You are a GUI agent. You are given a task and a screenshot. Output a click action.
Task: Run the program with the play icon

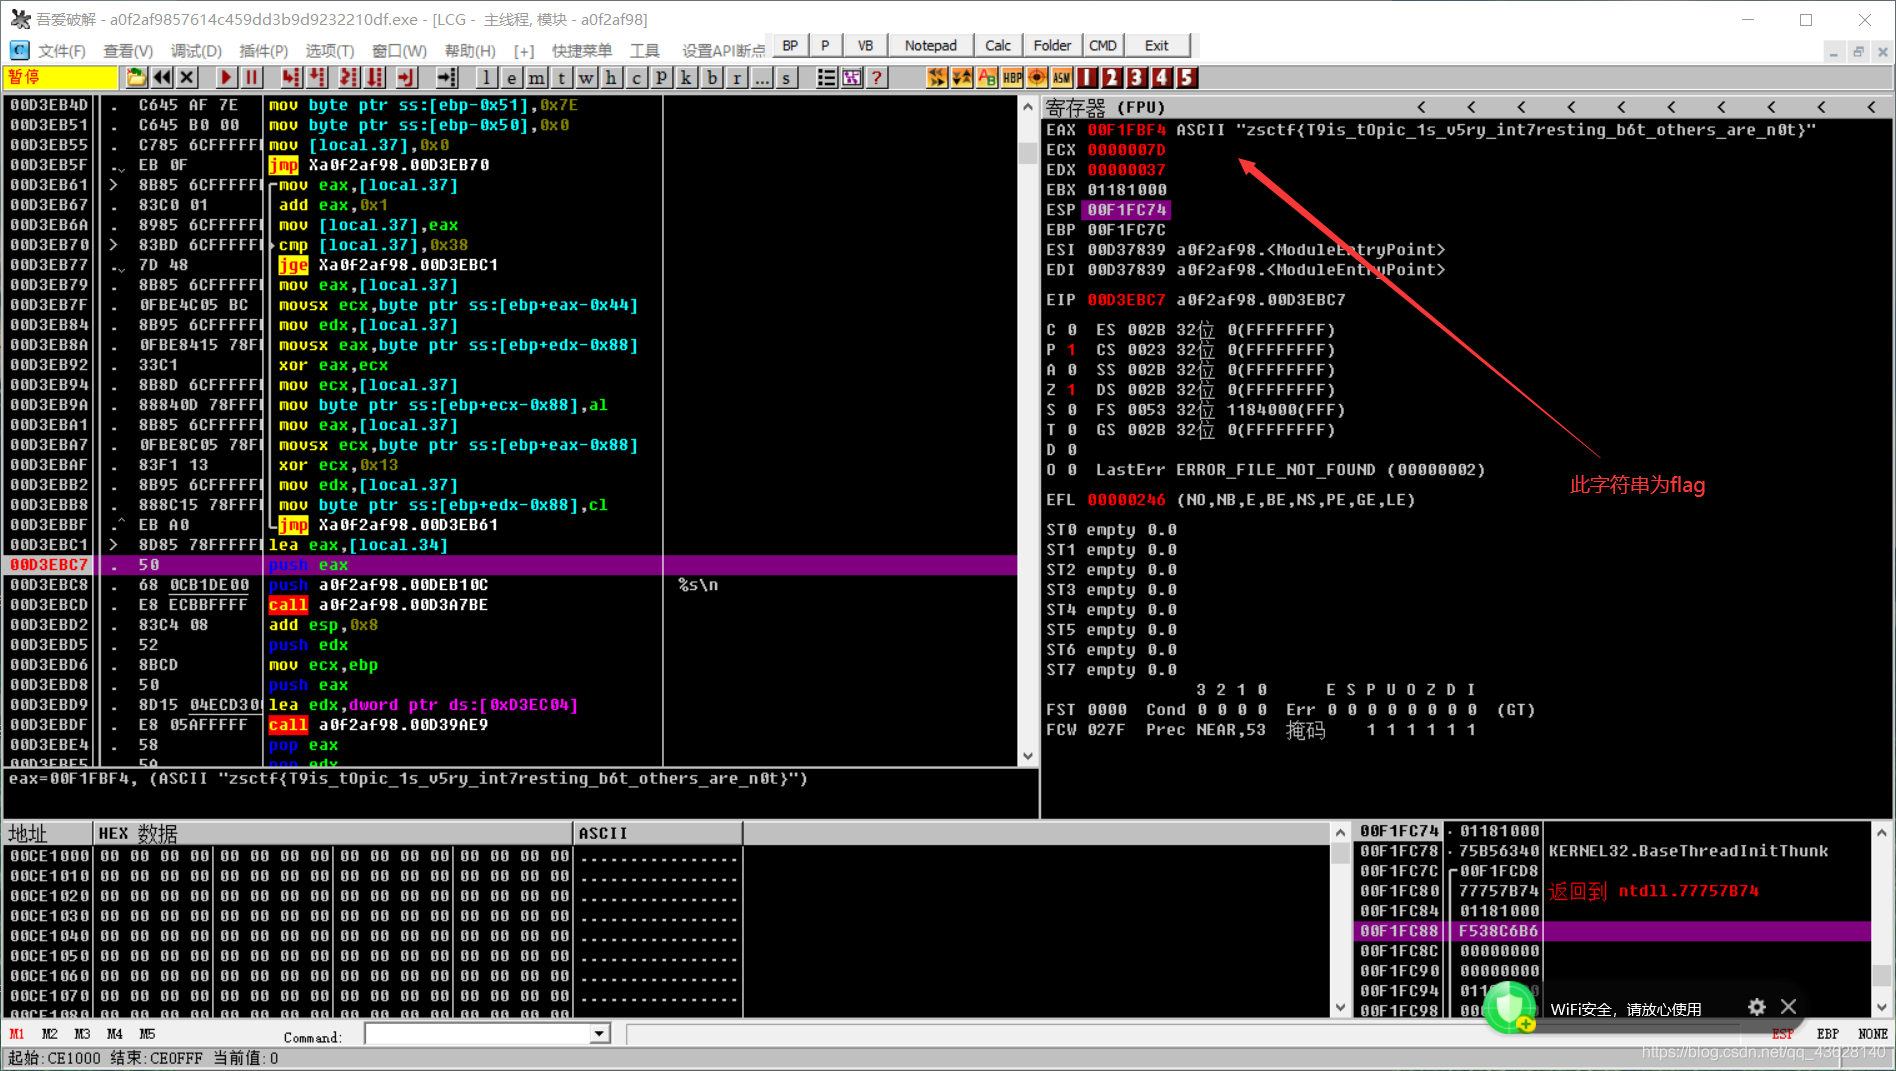pyautogui.click(x=226, y=77)
